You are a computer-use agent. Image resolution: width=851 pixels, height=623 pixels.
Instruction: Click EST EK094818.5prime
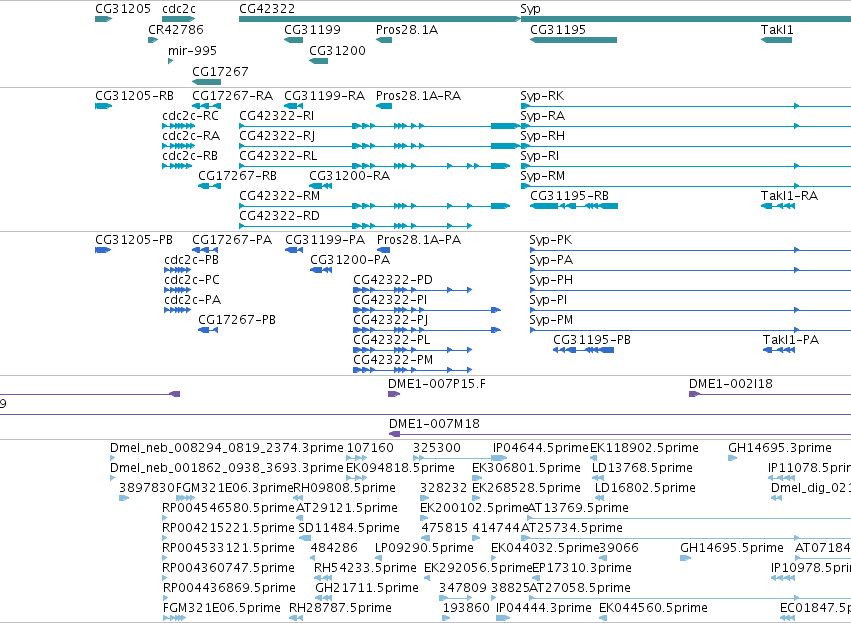tap(357, 478)
